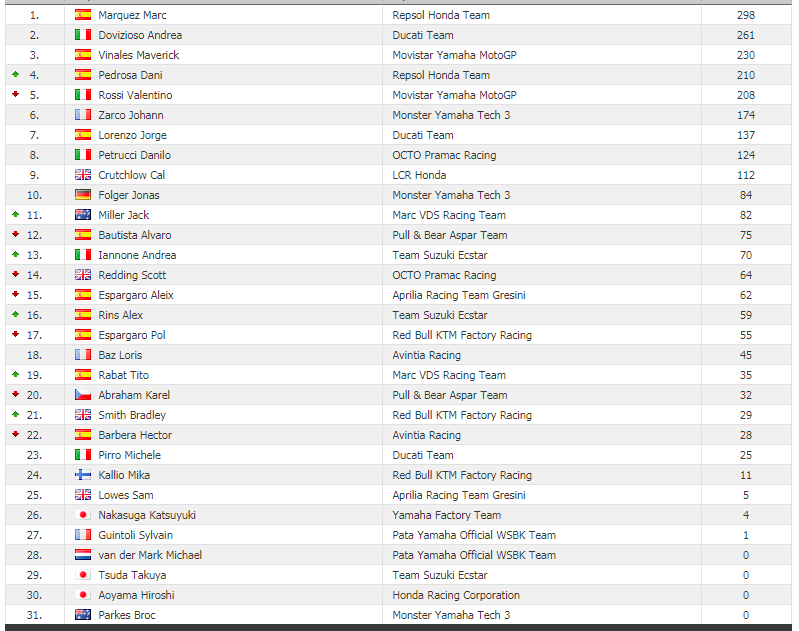
Task: Click the Dutch flag beside van der Mark Michael
Action: point(83,555)
